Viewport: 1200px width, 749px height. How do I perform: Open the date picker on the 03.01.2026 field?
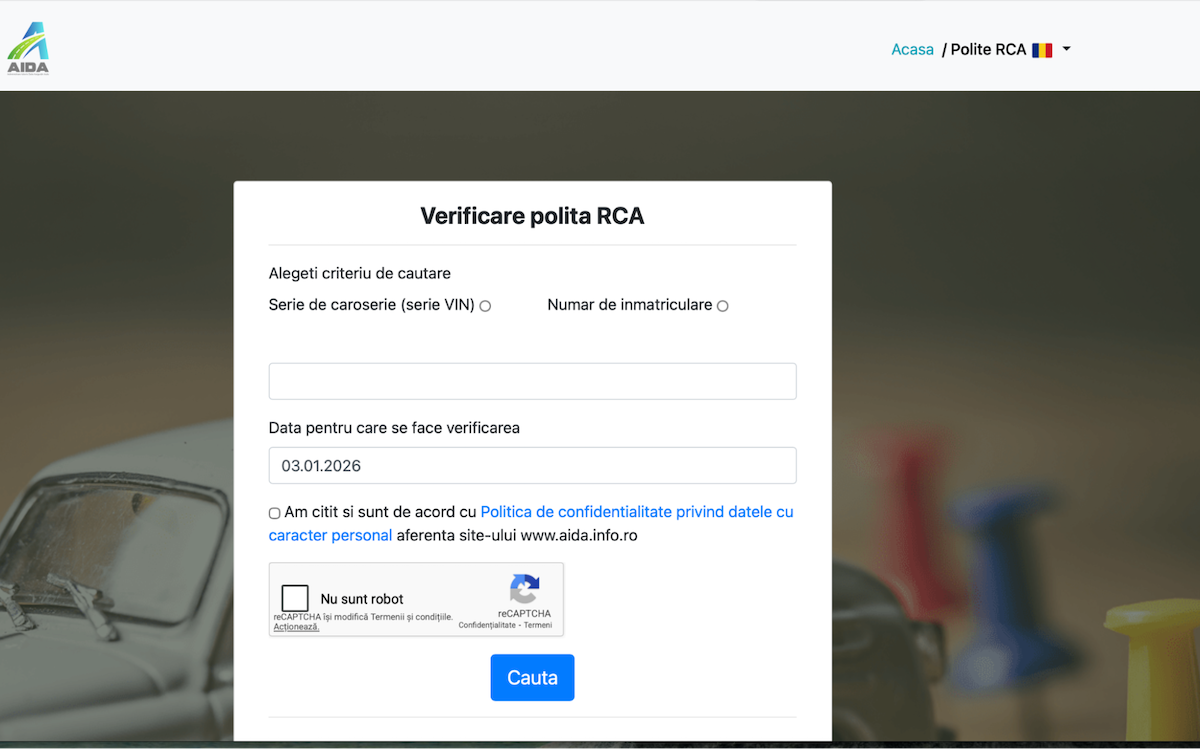click(532, 465)
